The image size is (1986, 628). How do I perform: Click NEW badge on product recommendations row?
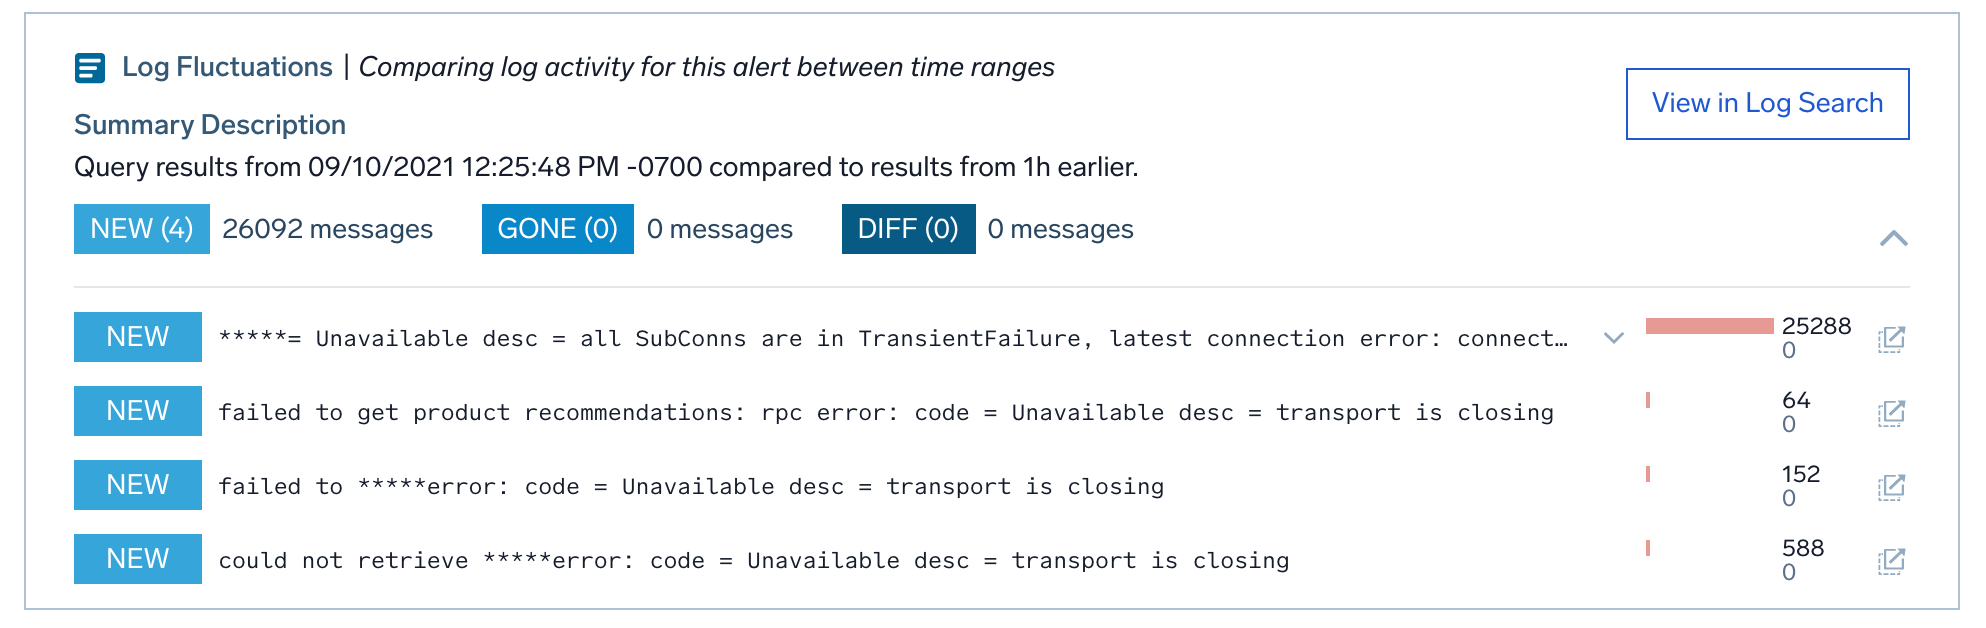pyautogui.click(x=138, y=411)
